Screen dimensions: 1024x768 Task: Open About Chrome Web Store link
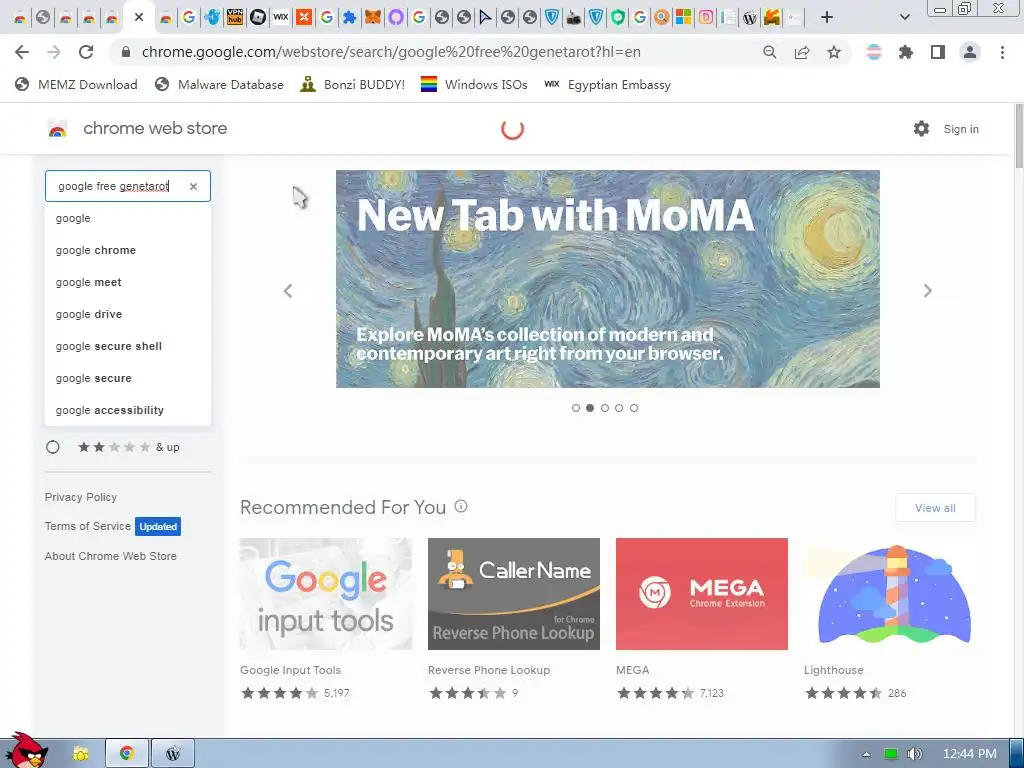click(110, 556)
